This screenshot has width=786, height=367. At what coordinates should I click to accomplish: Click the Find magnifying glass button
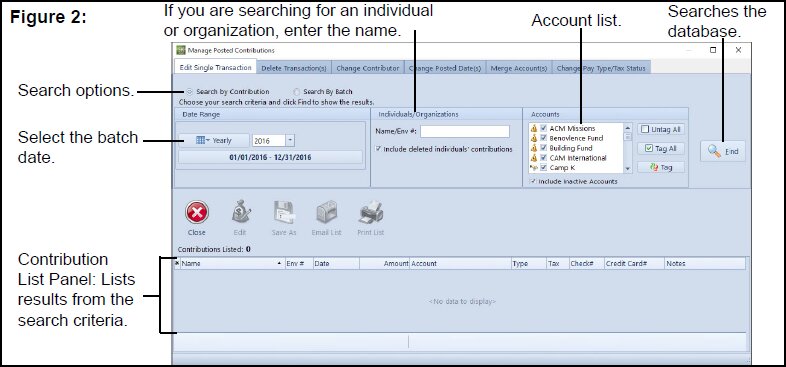pyautogui.click(x=723, y=151)
